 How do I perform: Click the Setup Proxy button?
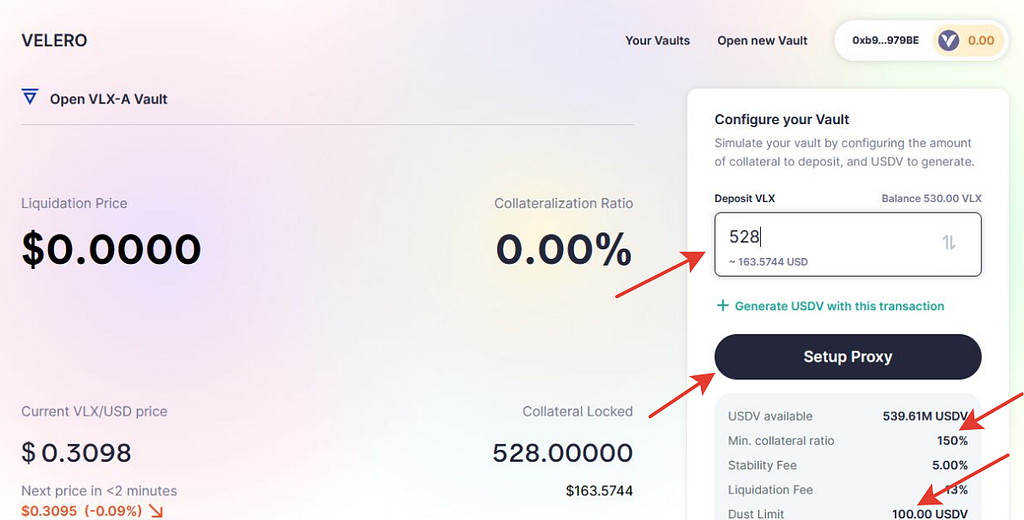(x=848, y=357)
